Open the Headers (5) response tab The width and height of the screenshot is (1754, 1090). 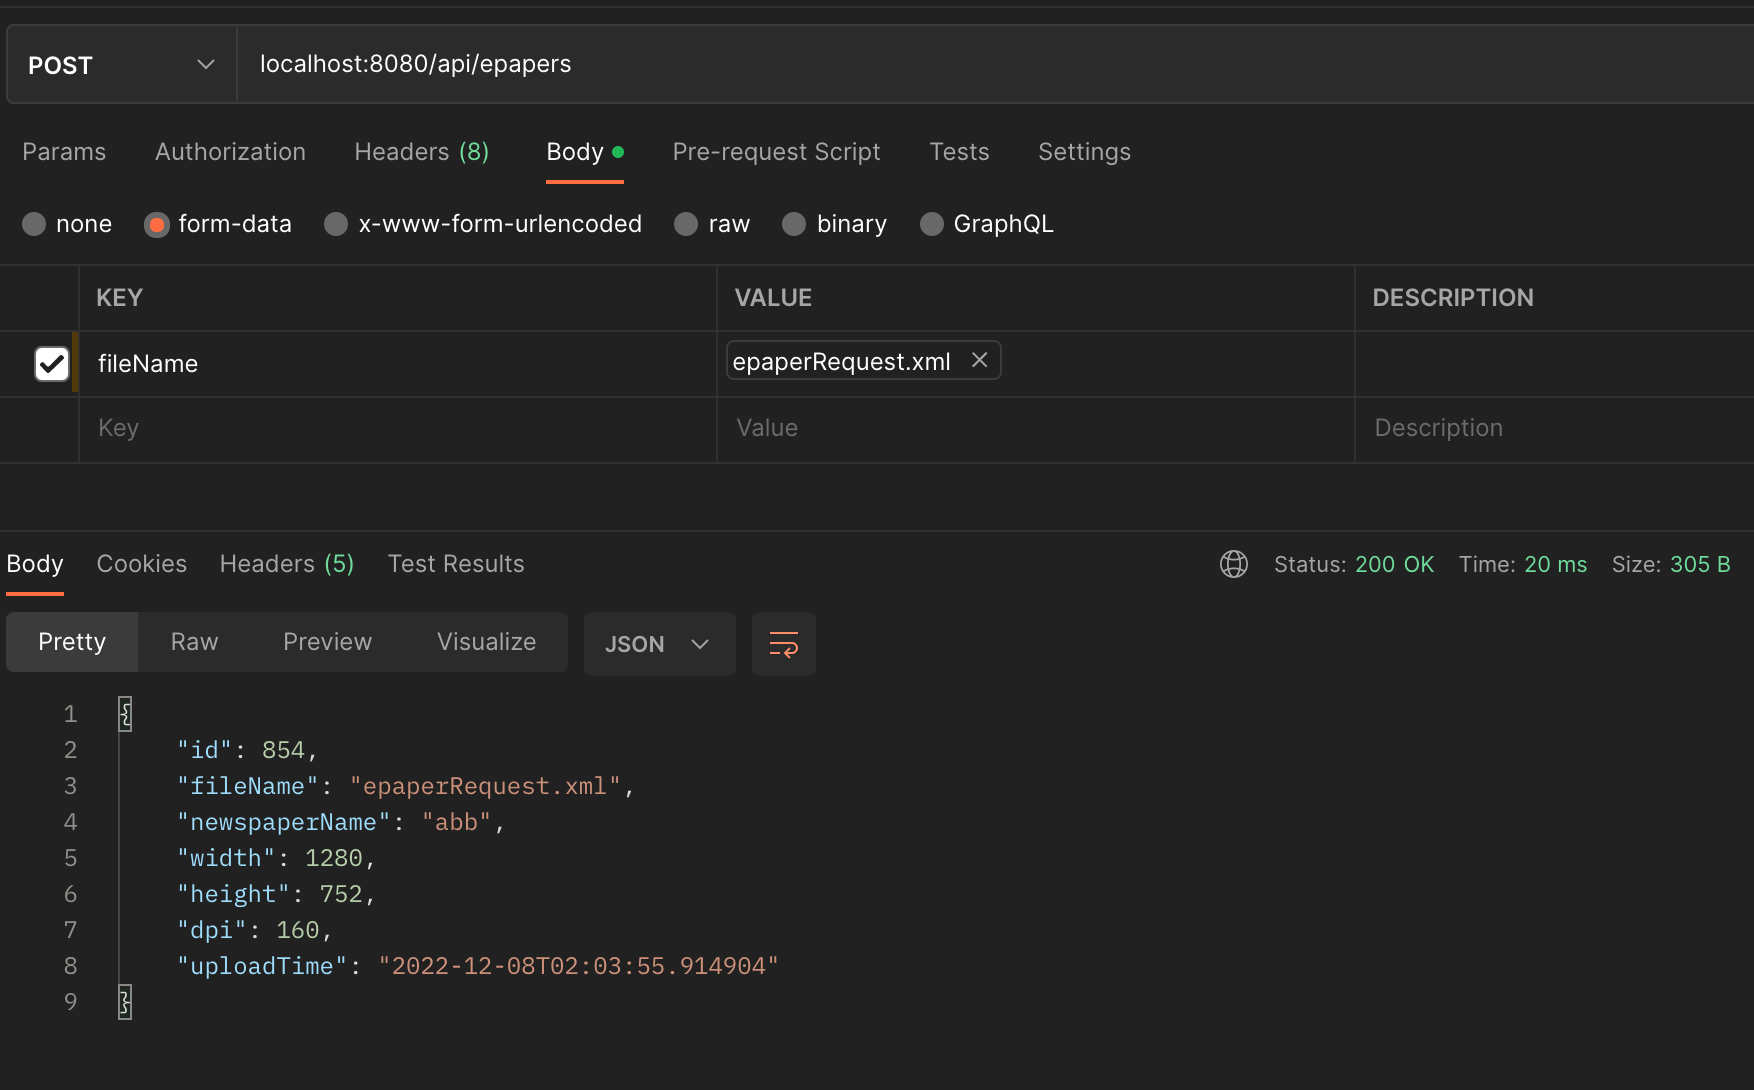[286, 564]
